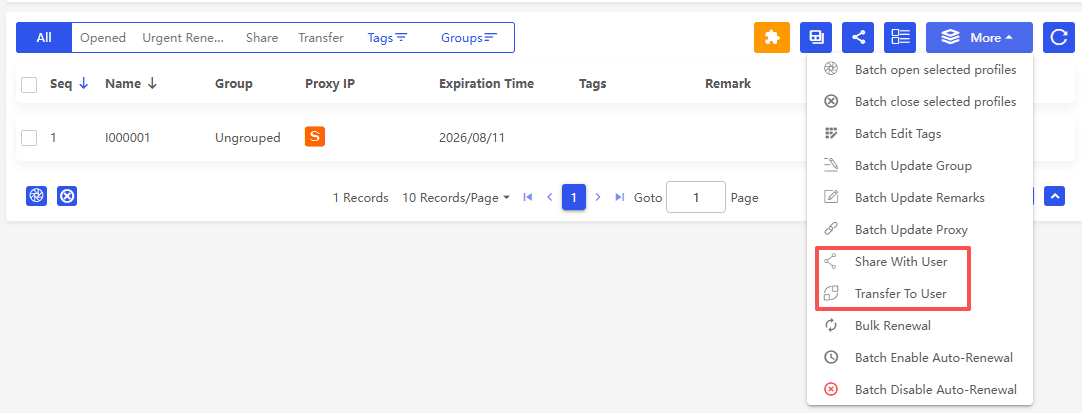Sort by Seq arrow icon
1082x413 pixels.
pos(84,83)
